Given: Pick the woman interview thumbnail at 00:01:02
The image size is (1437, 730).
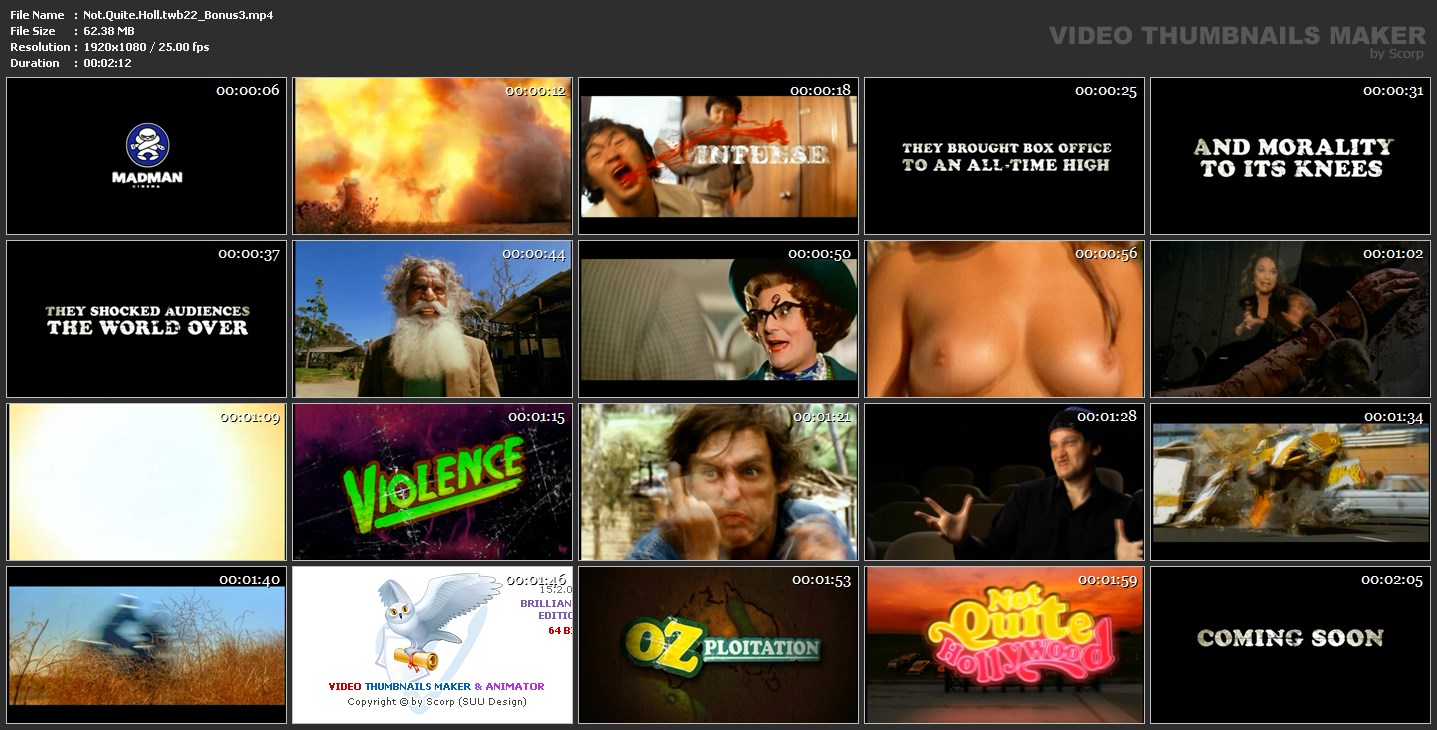Looking at the screenshot, I should click(x=1291, y=319).
